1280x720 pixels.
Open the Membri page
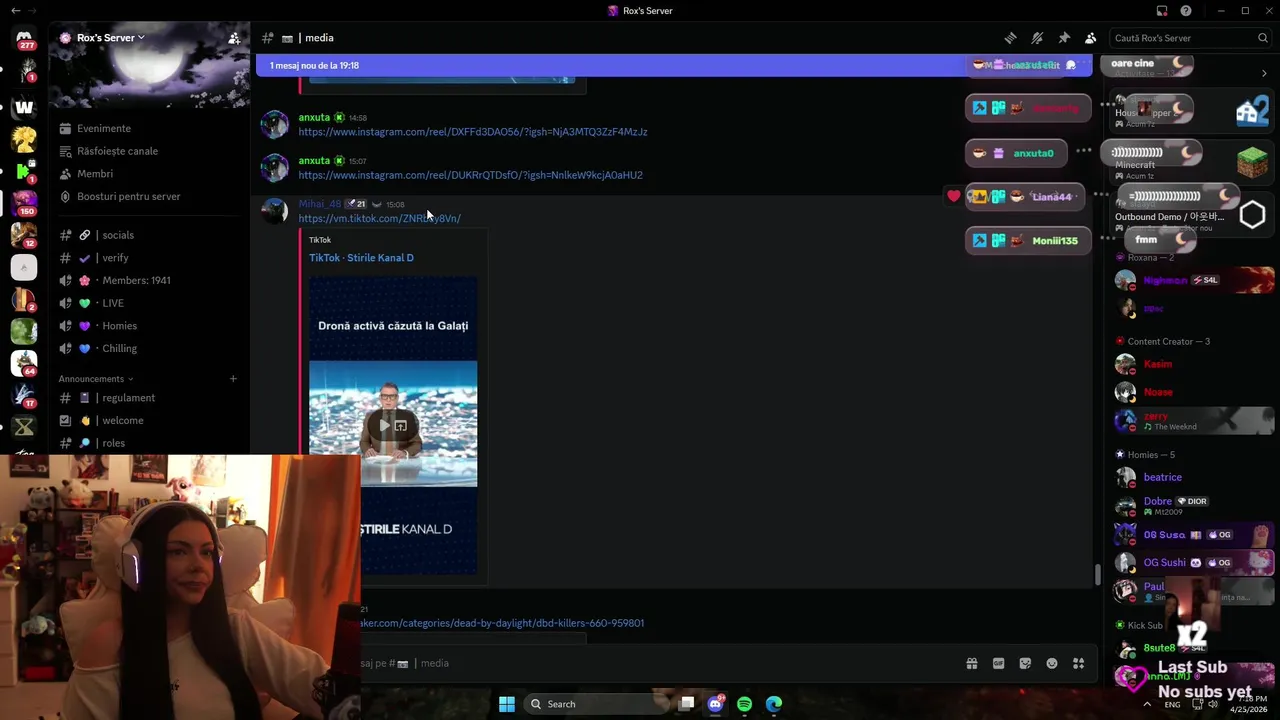(x=95, y=174)
